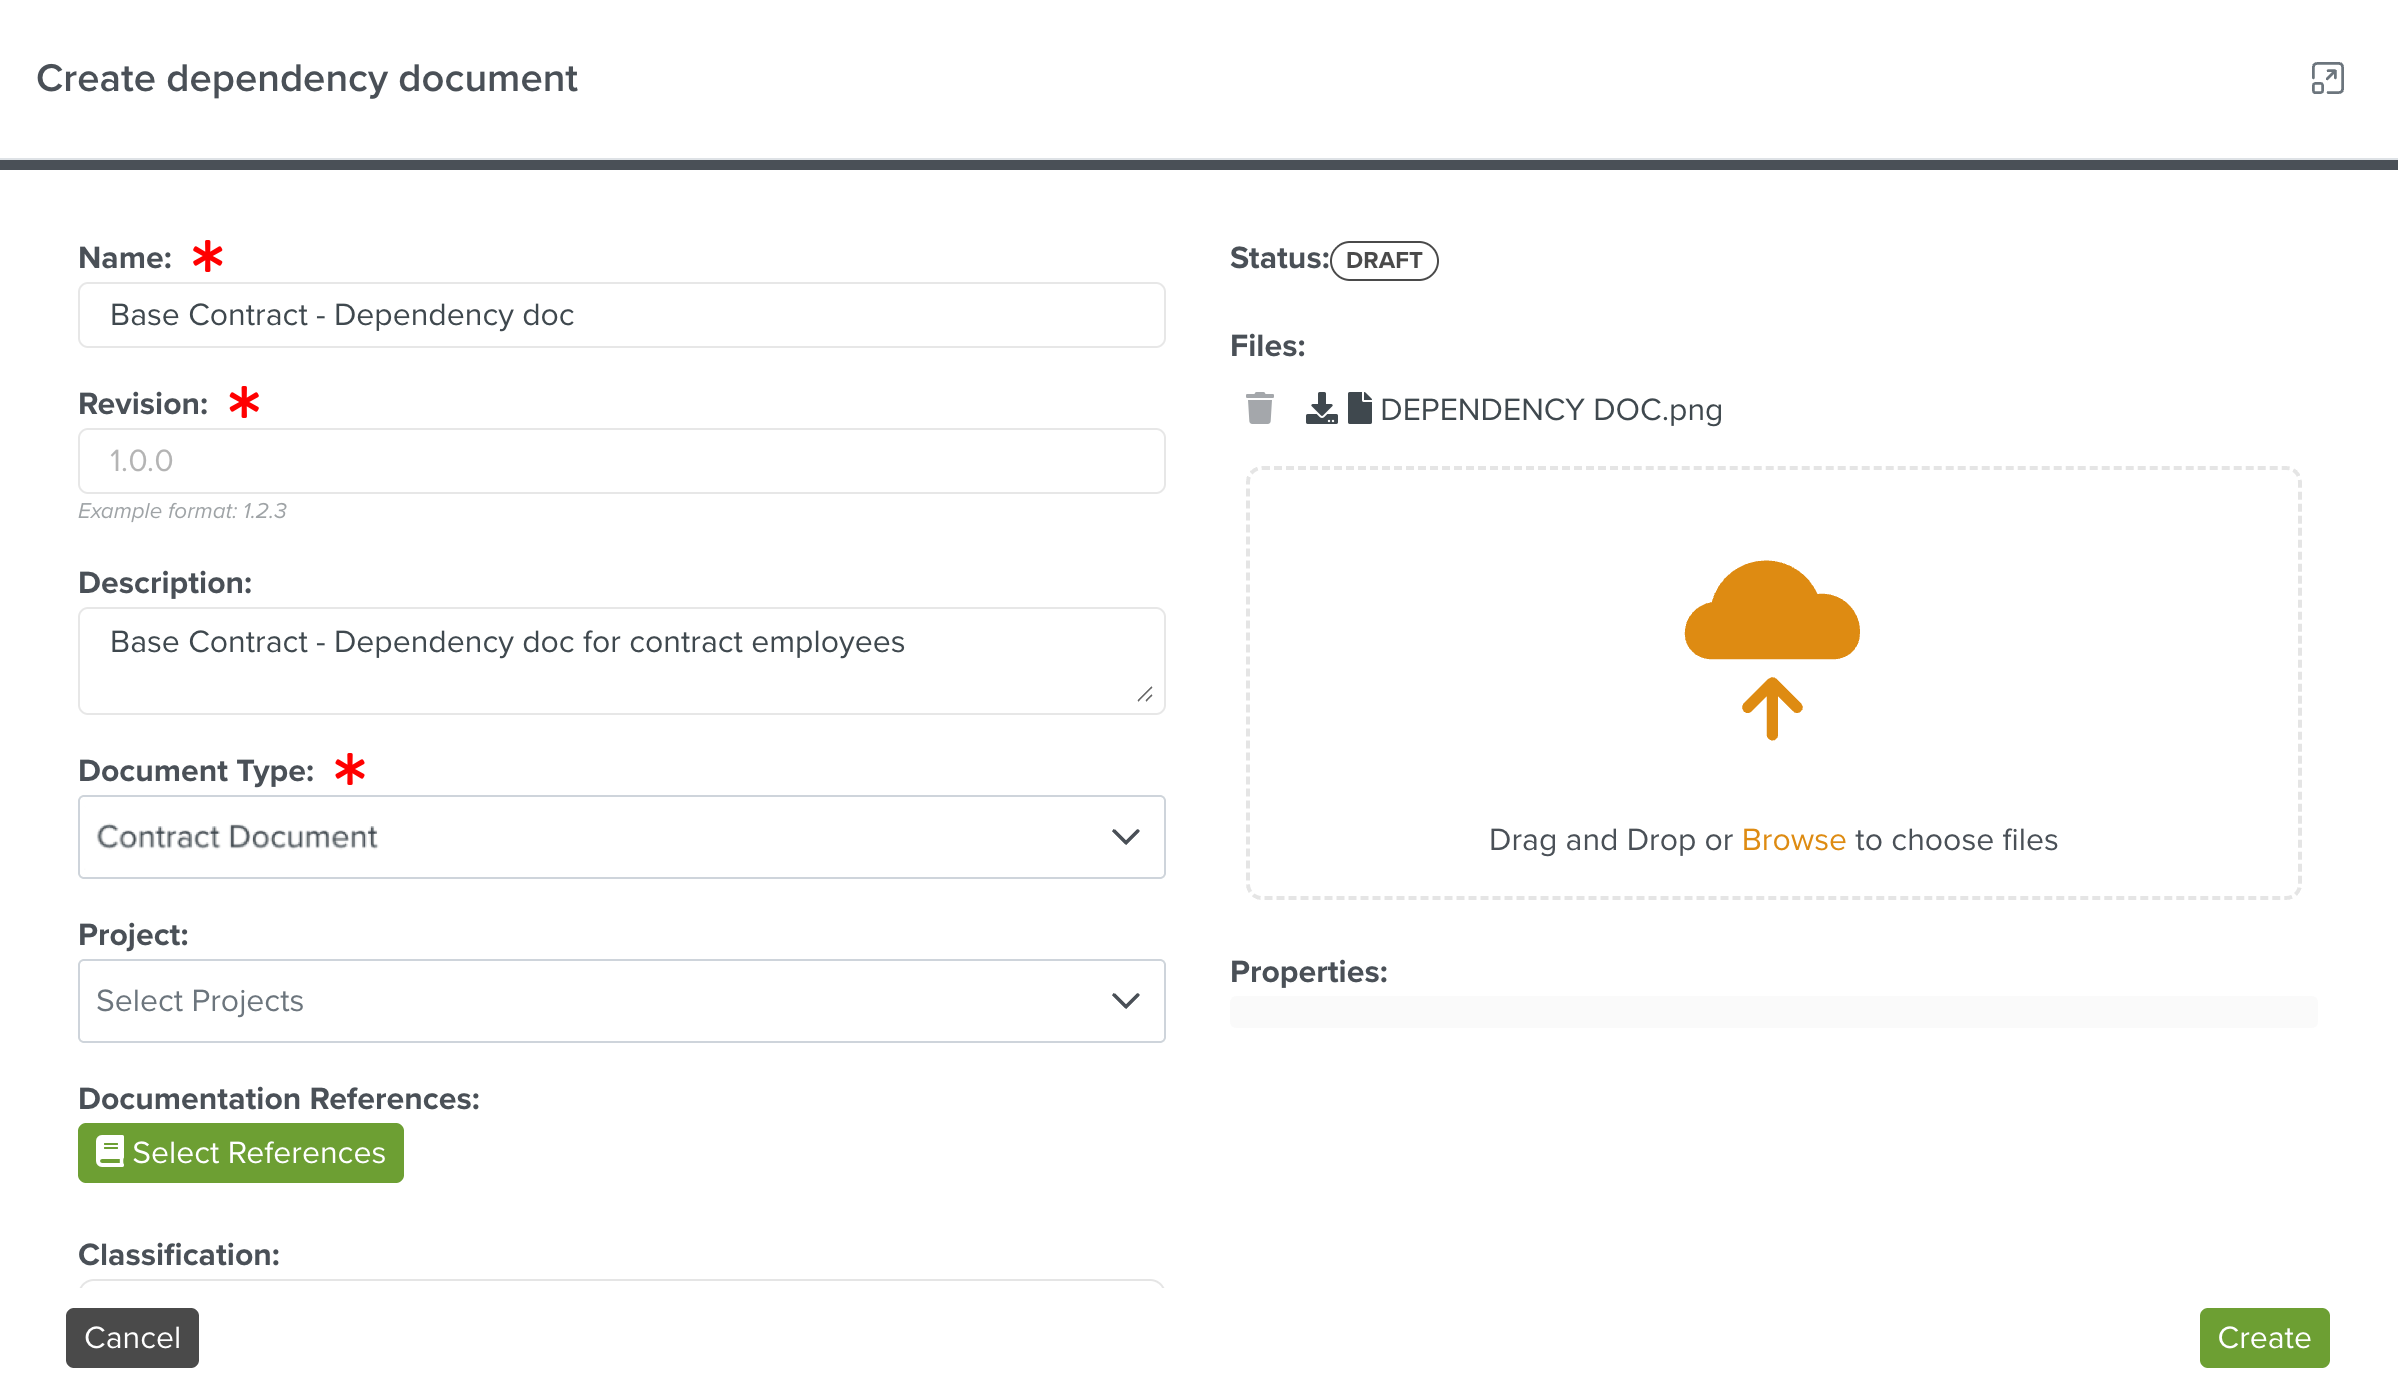
Task: Click the book icon in Select References
Action: 109,1152
